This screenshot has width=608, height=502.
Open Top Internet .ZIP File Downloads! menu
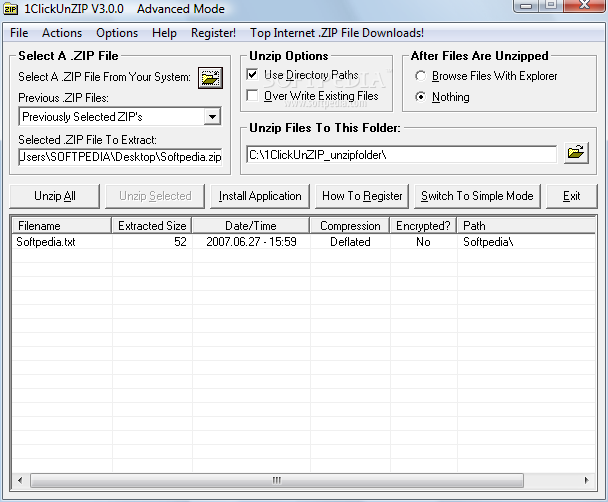337,33
